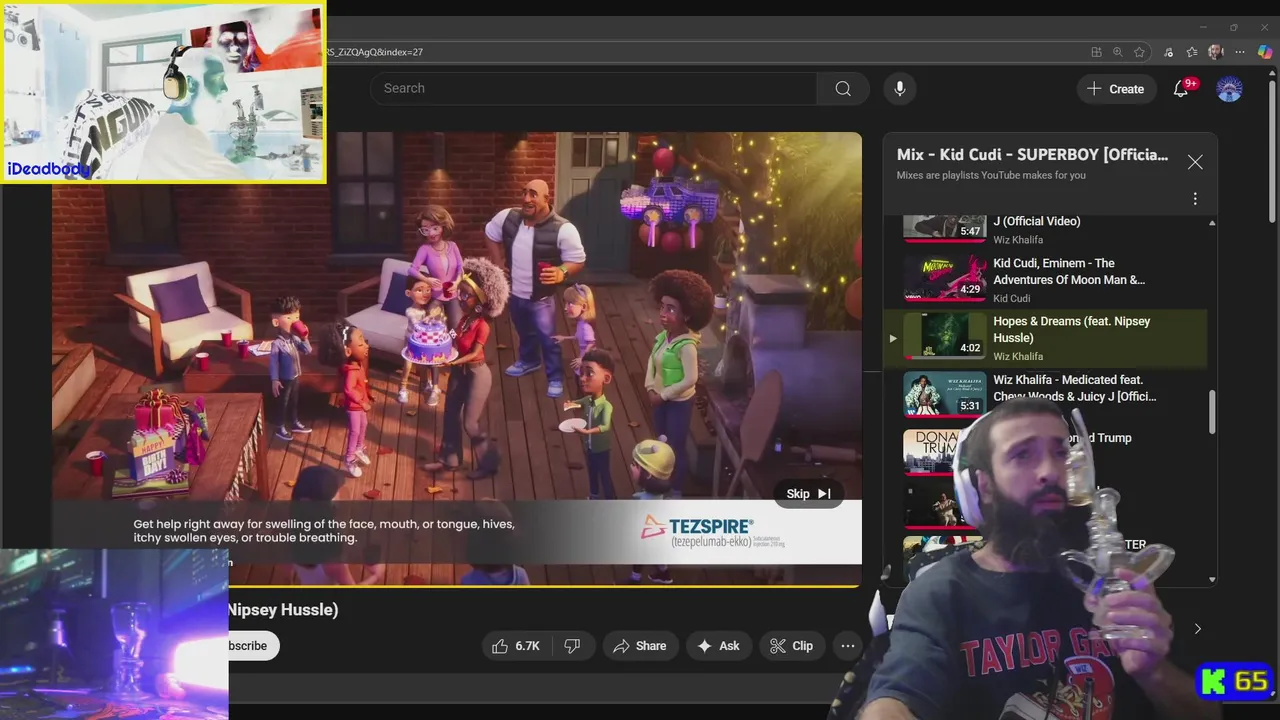Click the Hopes & Dreams thumbnail

(x=945, y=336)
